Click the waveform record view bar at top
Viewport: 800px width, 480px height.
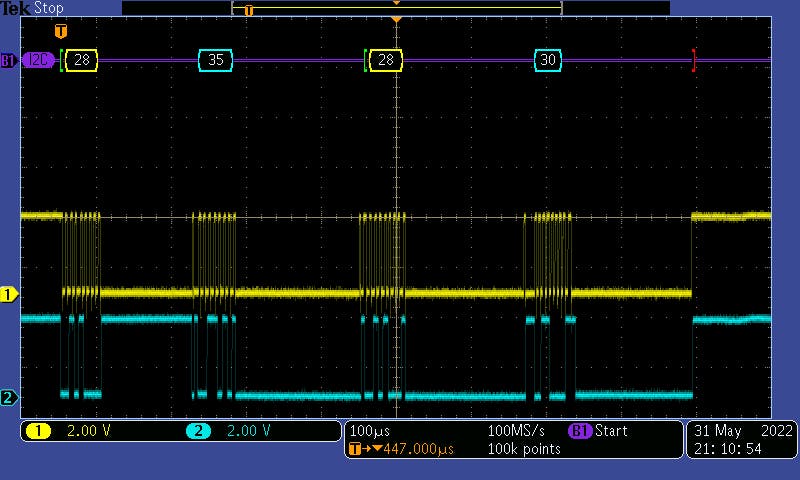396,8
